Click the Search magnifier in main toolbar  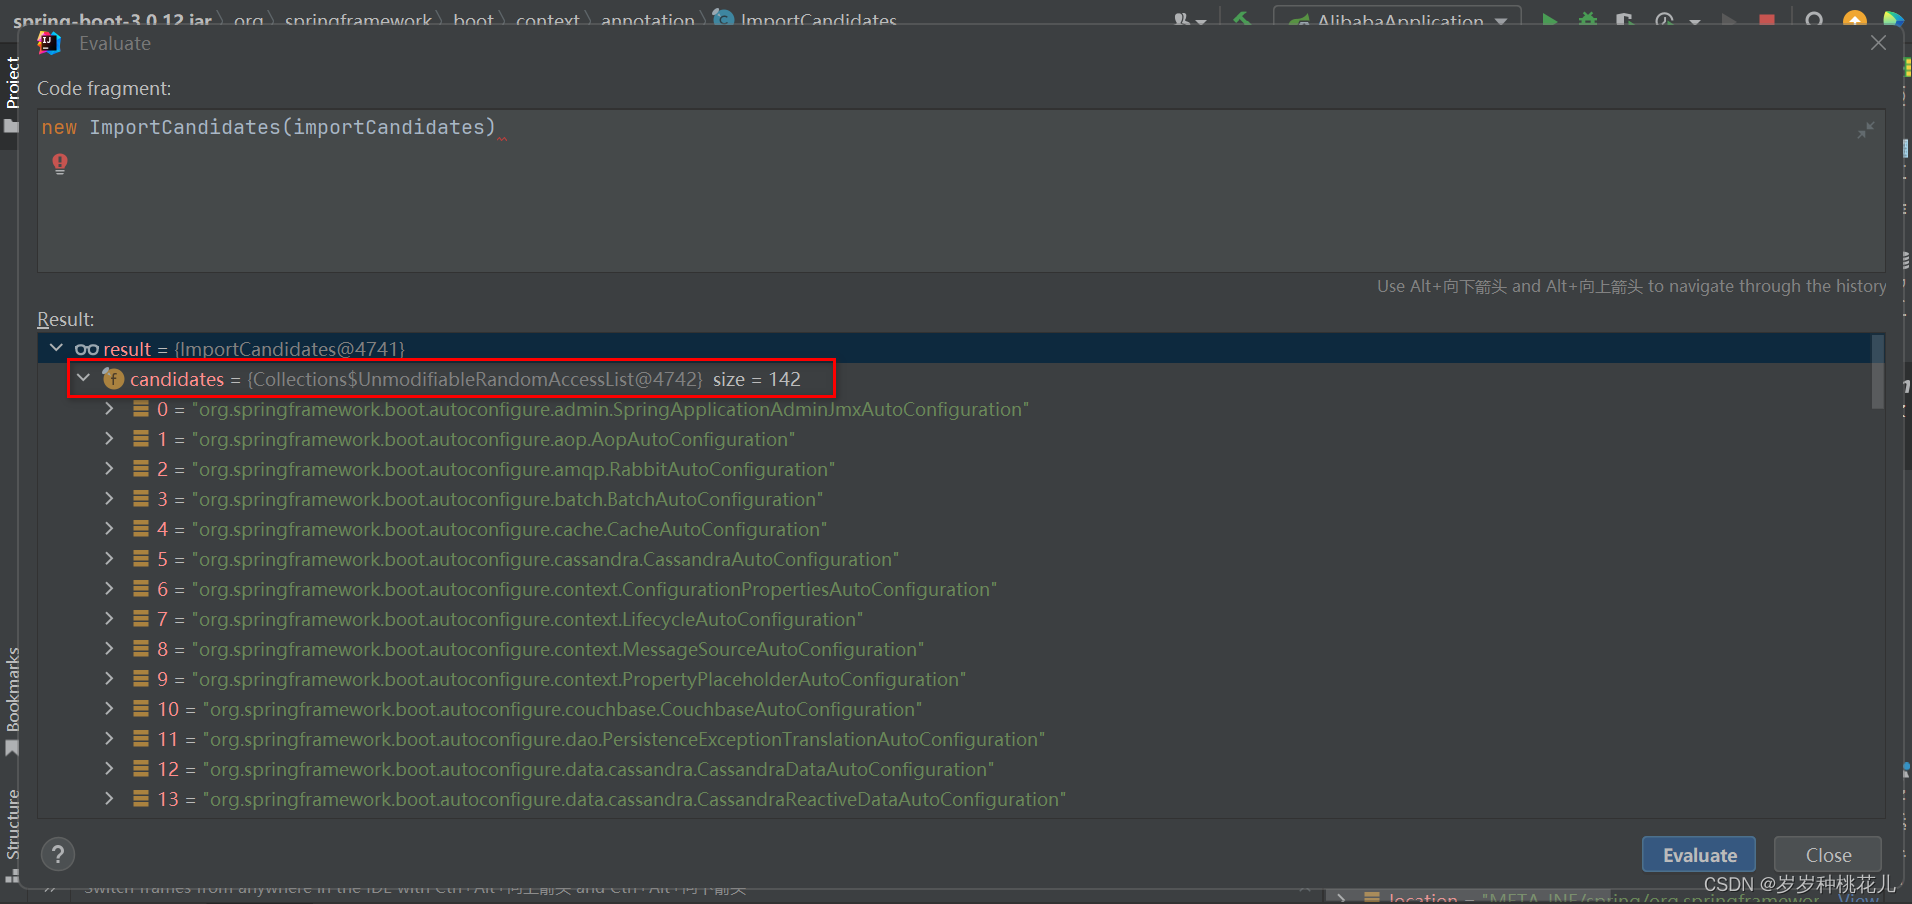(1815, 20)
